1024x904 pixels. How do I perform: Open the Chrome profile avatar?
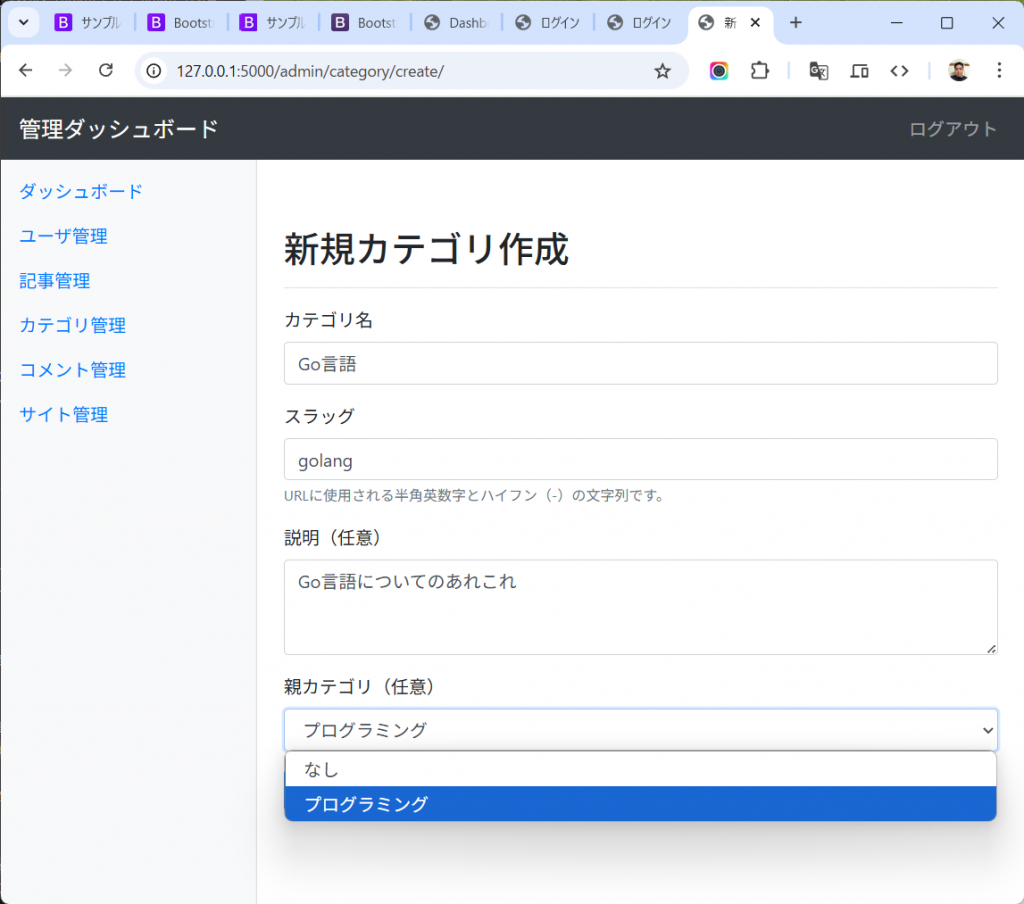[959, 71]
